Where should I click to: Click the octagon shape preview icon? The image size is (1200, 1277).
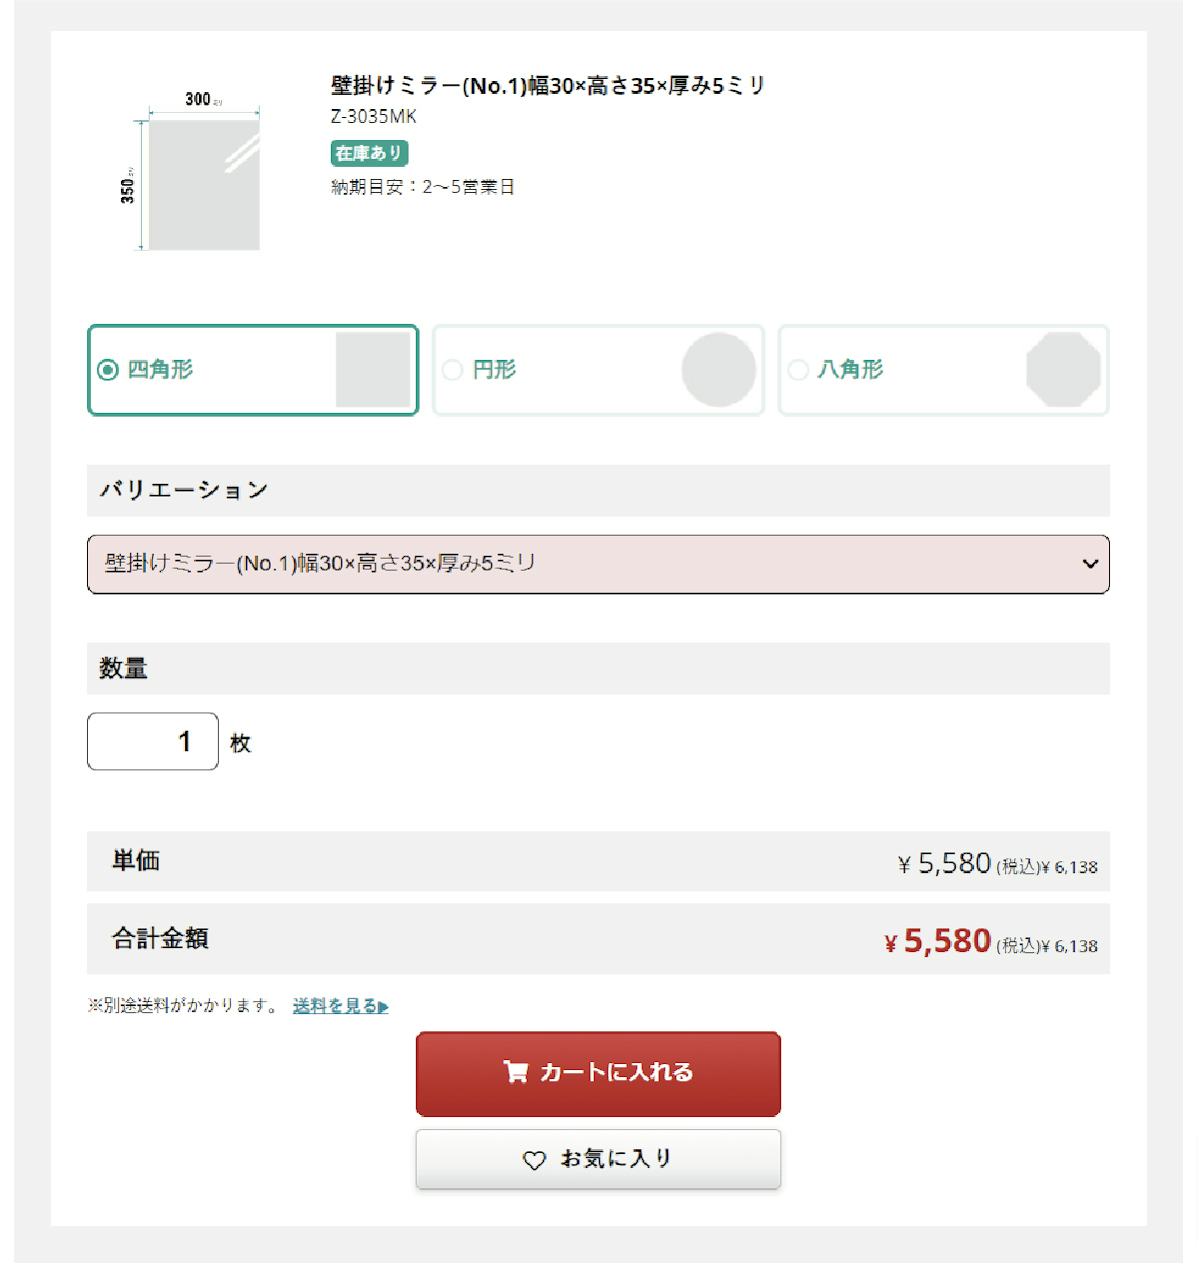[1063, 370]
